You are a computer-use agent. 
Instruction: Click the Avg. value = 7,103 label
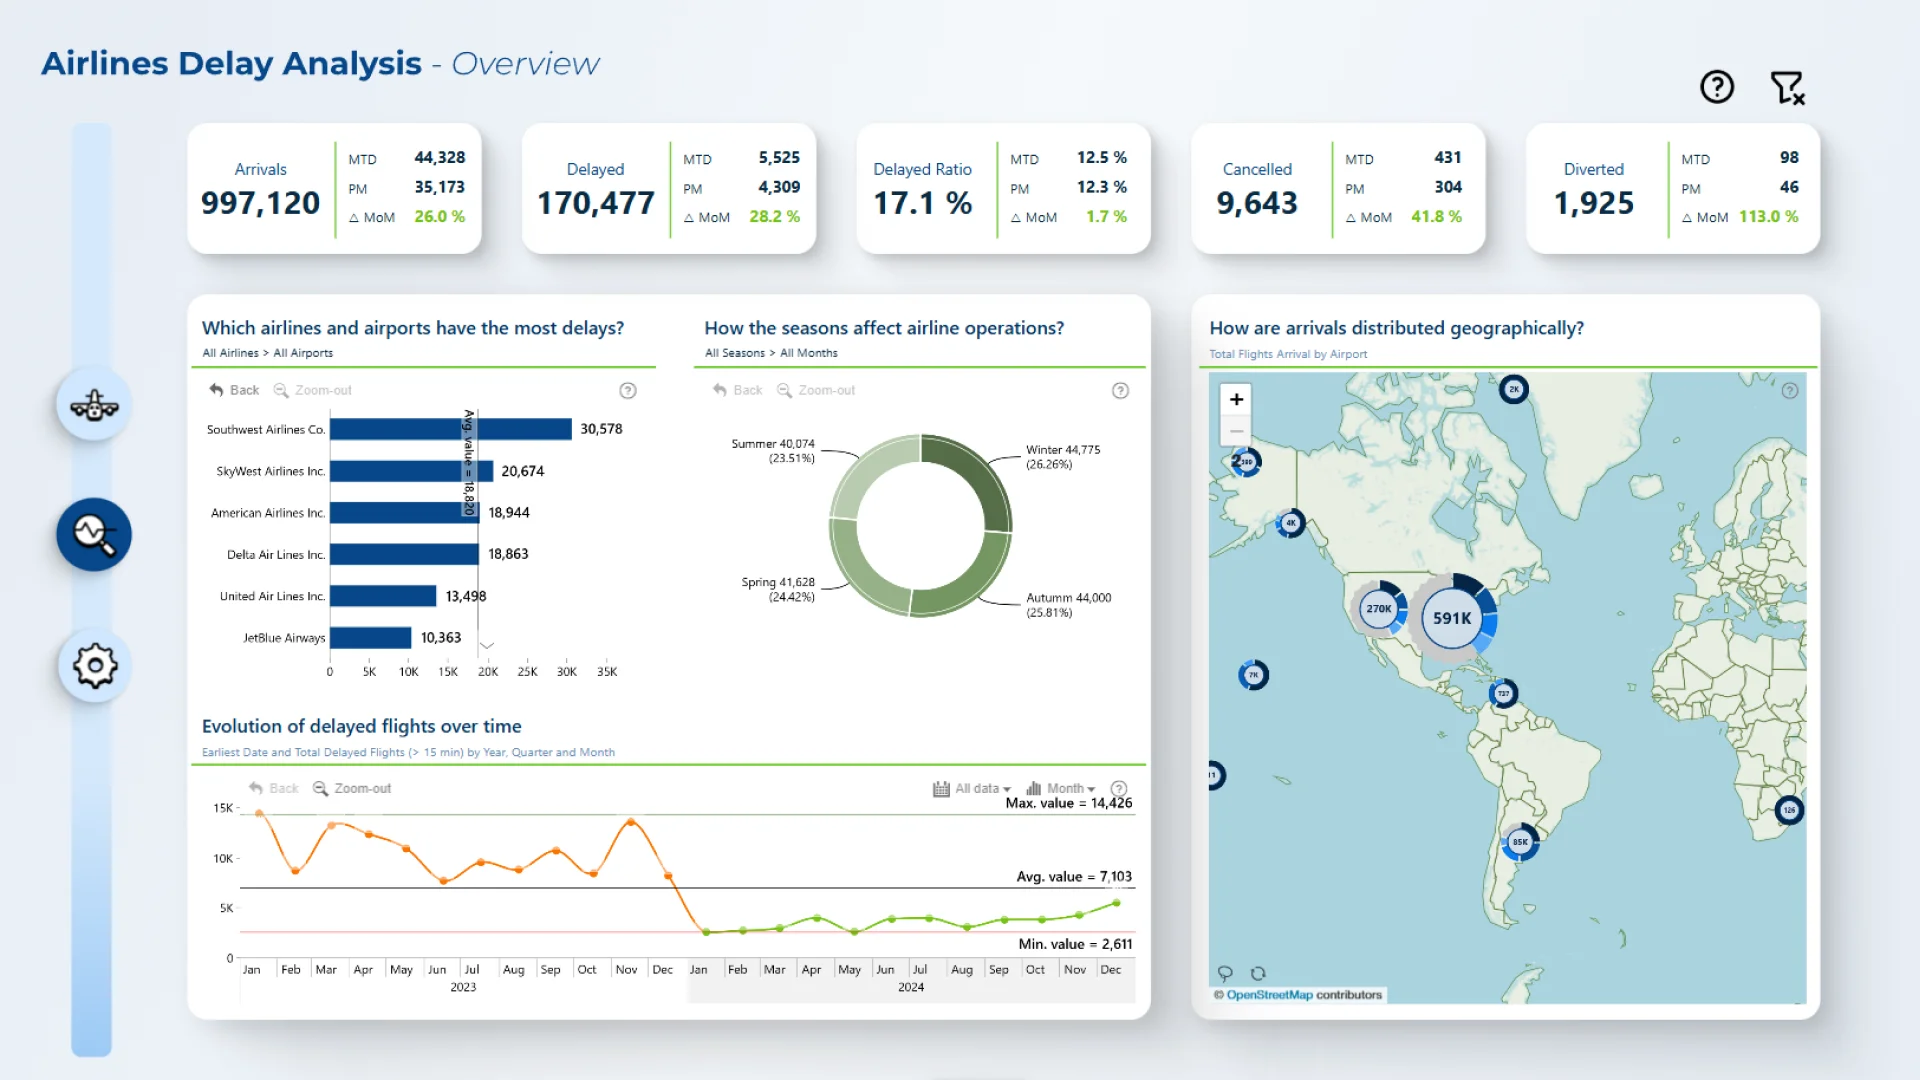pyautogui.click(x=1074, y=877)
